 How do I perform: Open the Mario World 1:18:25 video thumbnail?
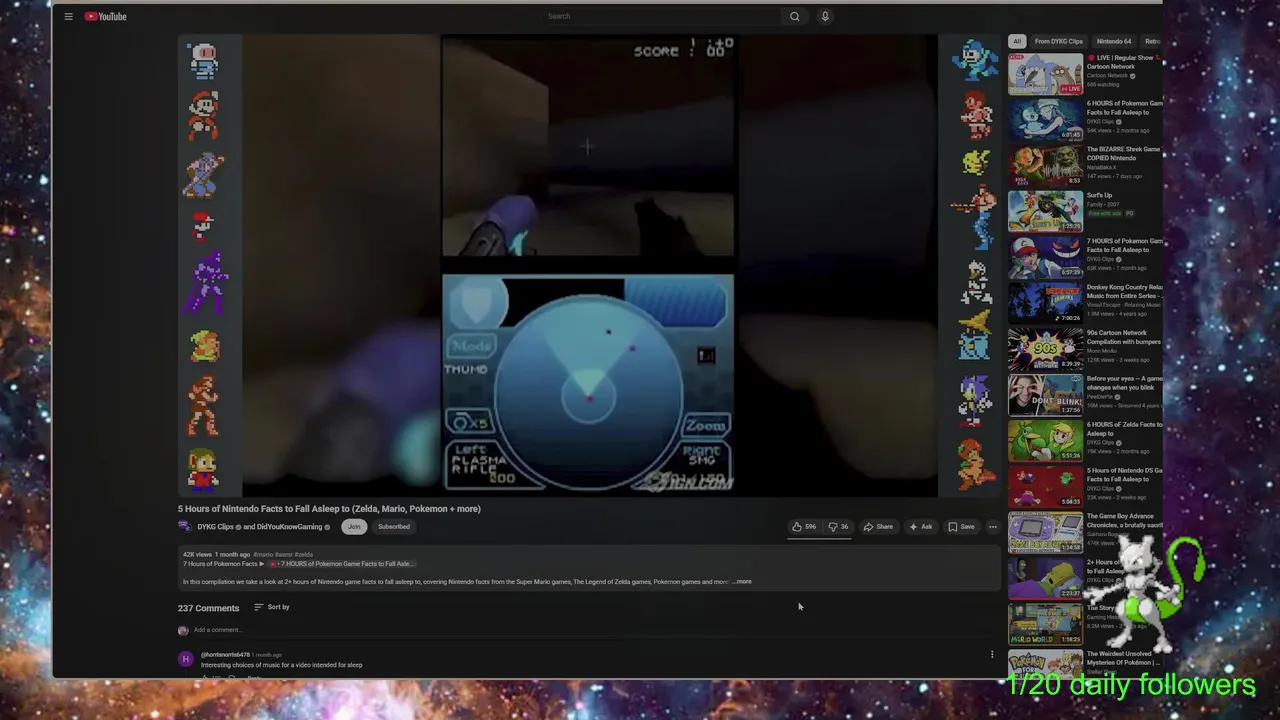coord(1045,626)
